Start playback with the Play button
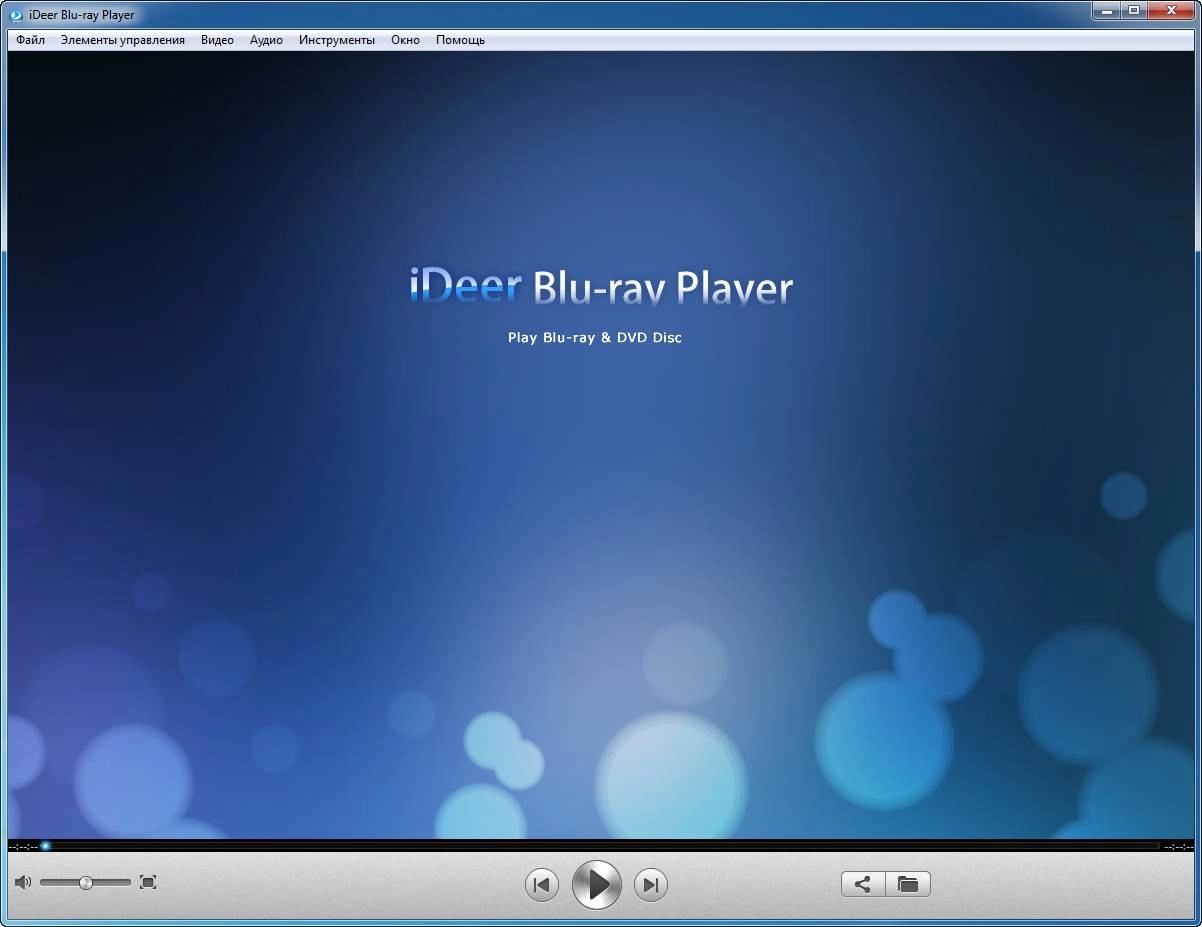Viewport: 1202px width, 927px height. click(x=597, y=884)
